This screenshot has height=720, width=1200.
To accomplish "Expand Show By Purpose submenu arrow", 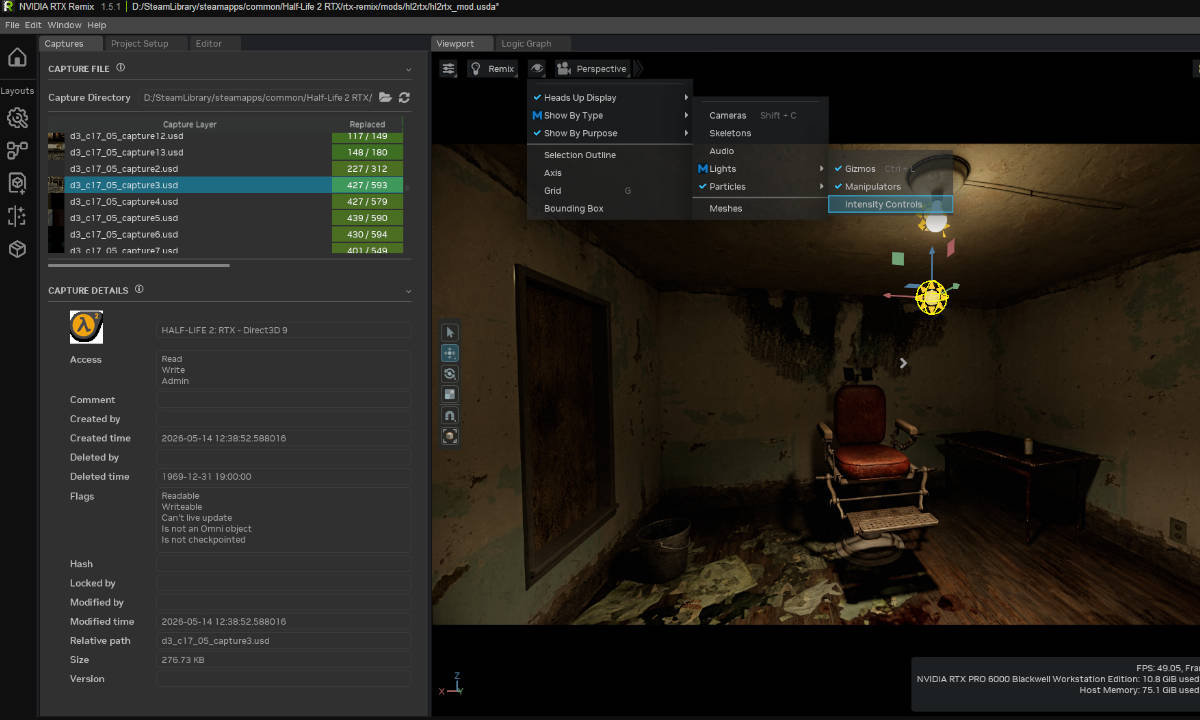I will click(x=686, y=133).
